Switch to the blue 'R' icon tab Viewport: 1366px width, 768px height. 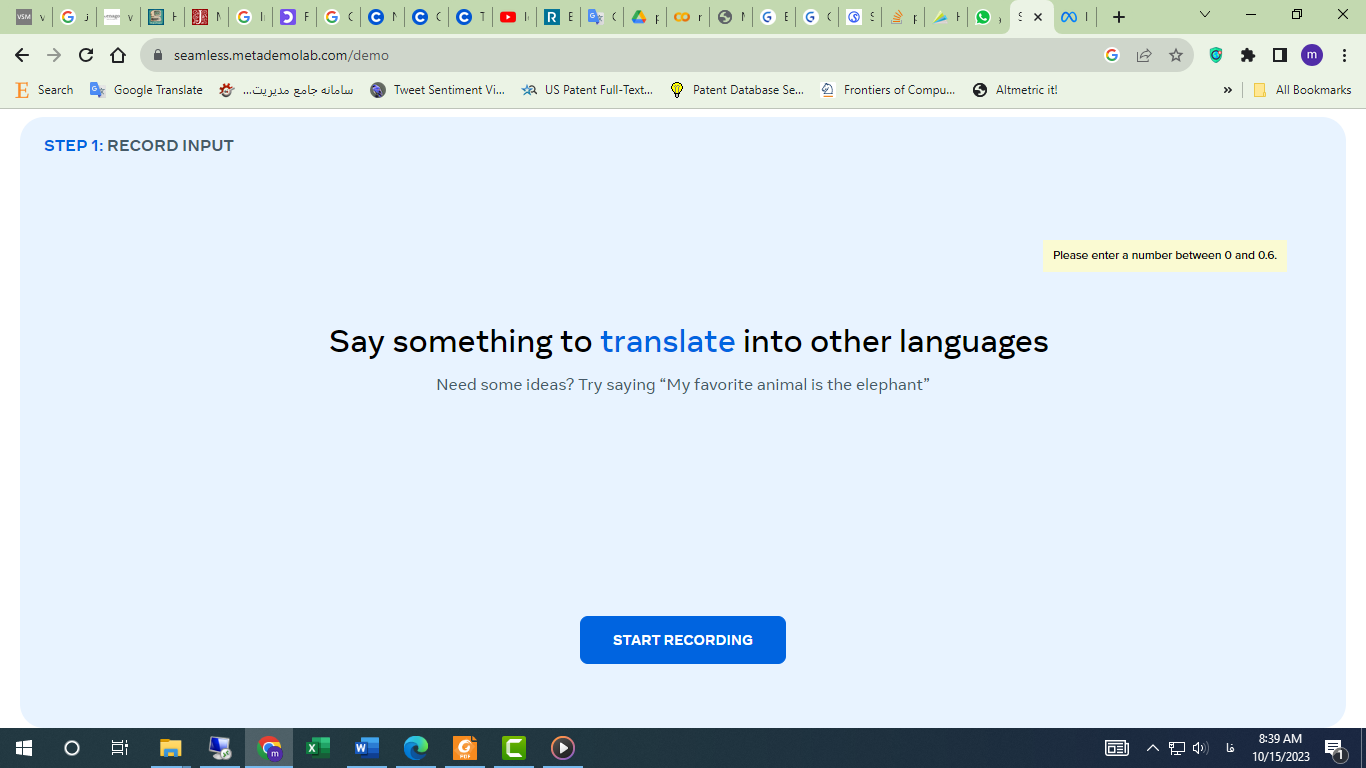click(x=557, y=17)
